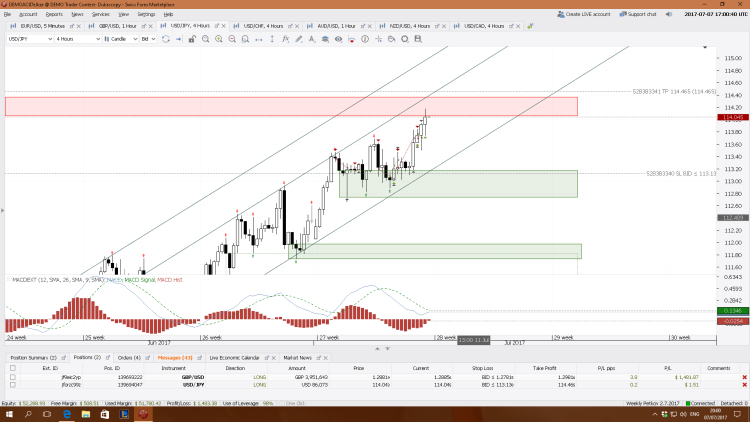Viewport: 750px width, 422px height.
Task: Switch to EUR/USD, 5 Minutes chart tab
Action: click(x=43, y=26)
